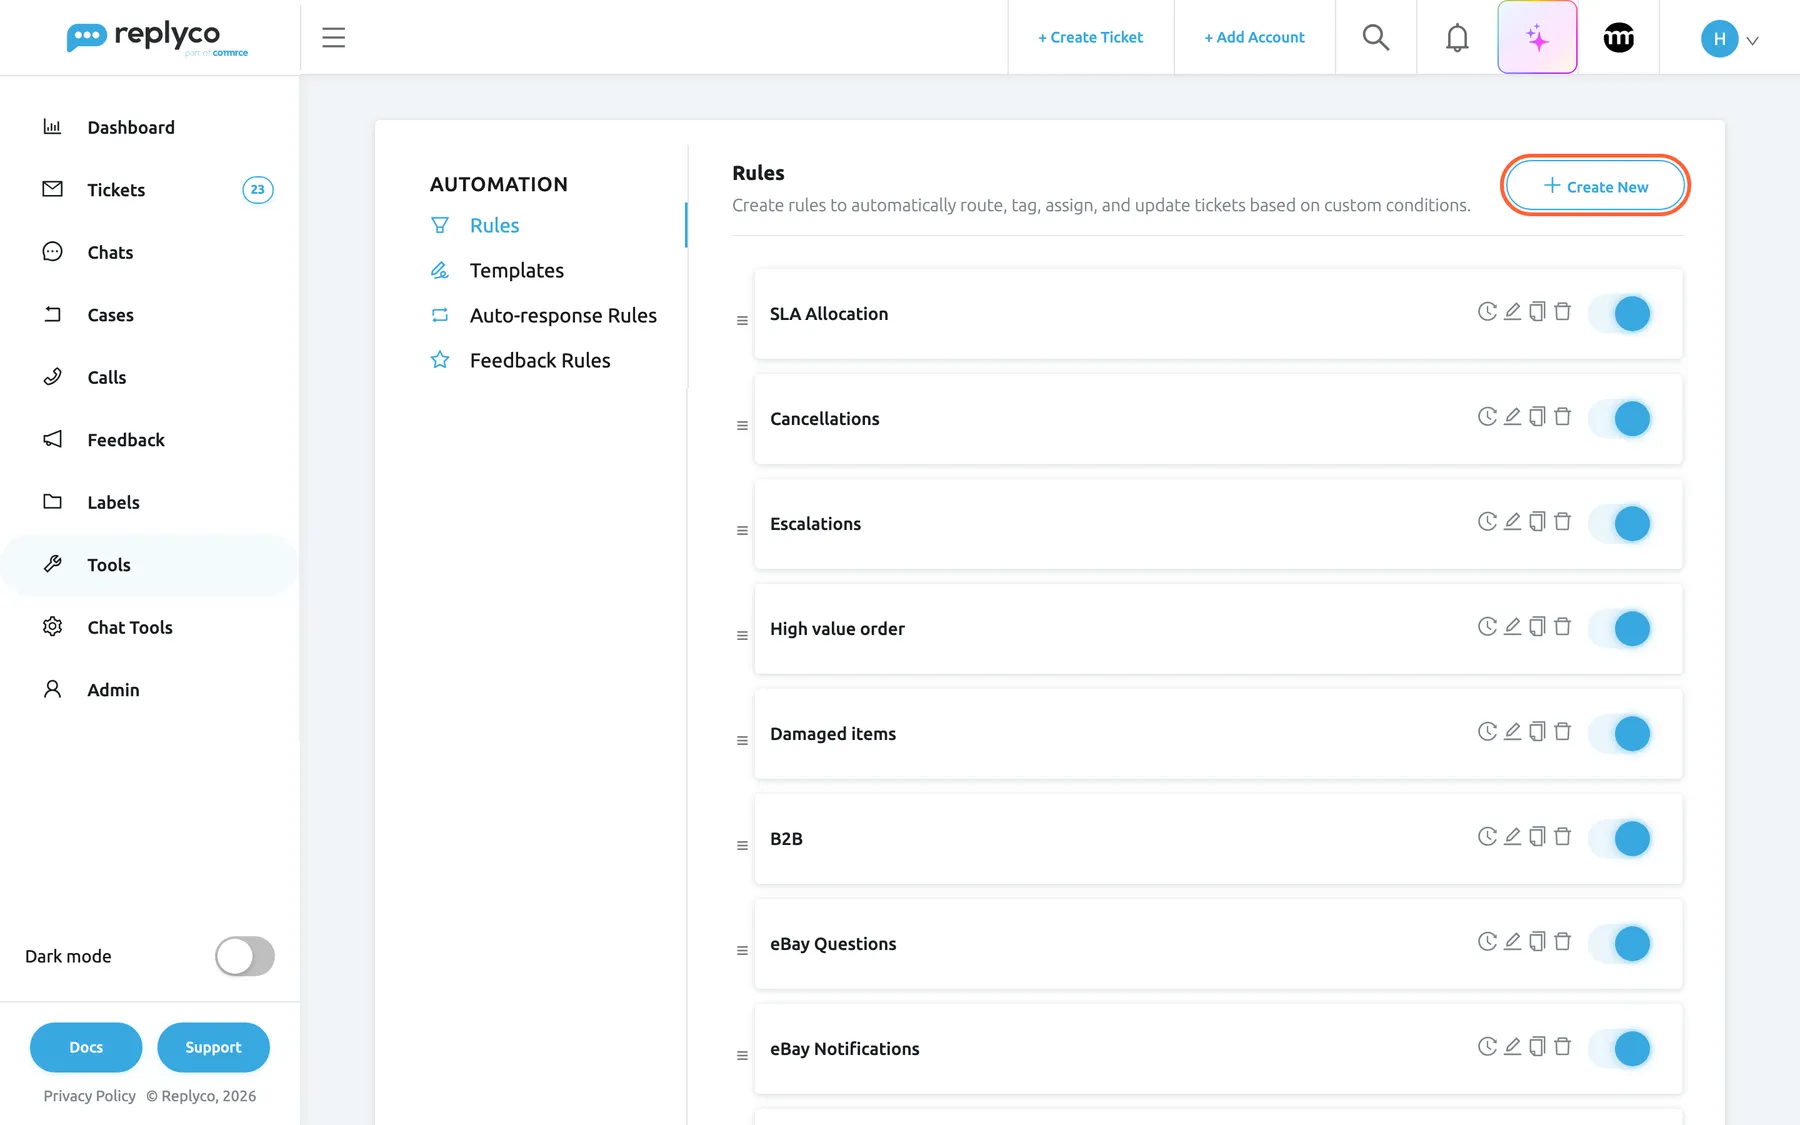Viewport: 1800px width, 1125px height.
Task: Open the Feedback Rules tab
Action: [540, 360]
